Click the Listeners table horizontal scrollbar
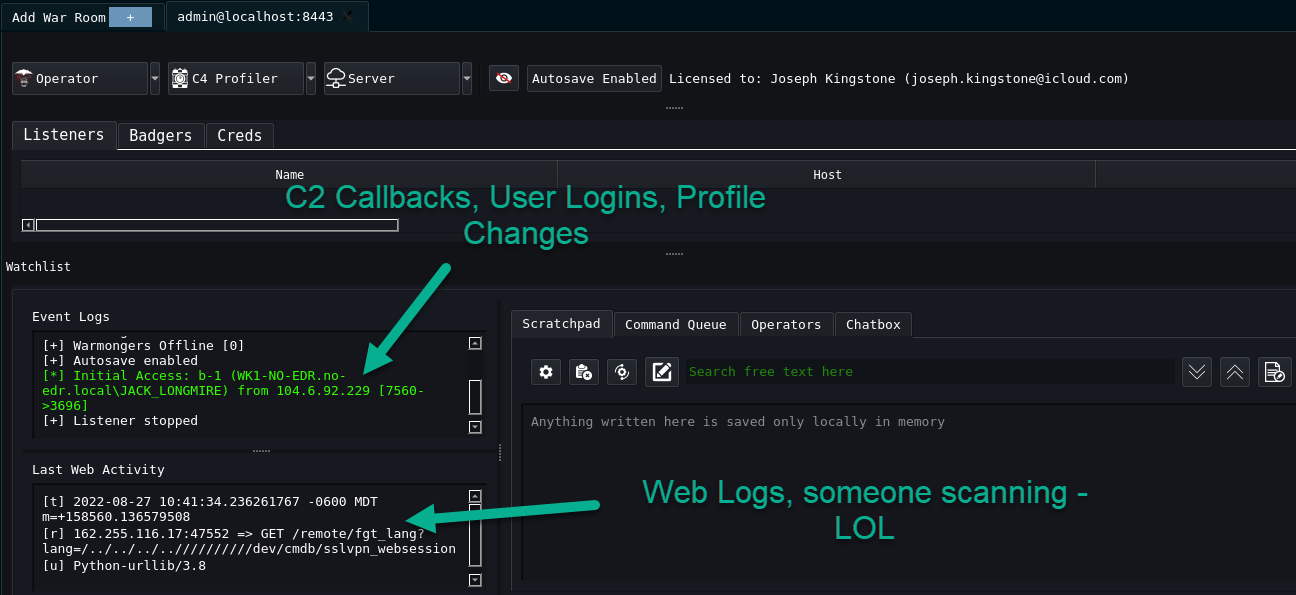 point(216,225)
